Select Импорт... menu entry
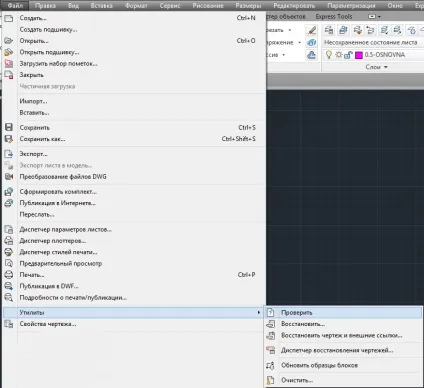Image resolution: width=424 pixels, height=388 pixels. pos(133,101)
